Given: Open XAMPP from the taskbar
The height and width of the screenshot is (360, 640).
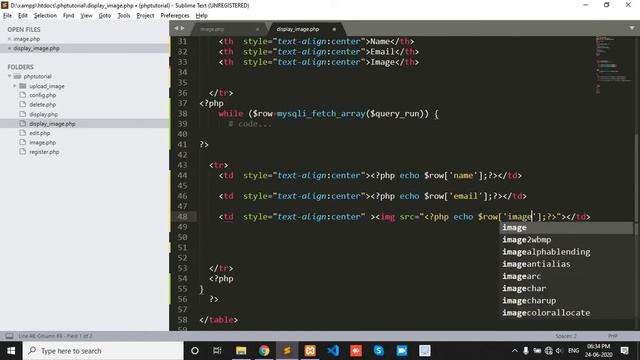Looking at the screenshot, I should pyautogui.click(x=310, y=351).
